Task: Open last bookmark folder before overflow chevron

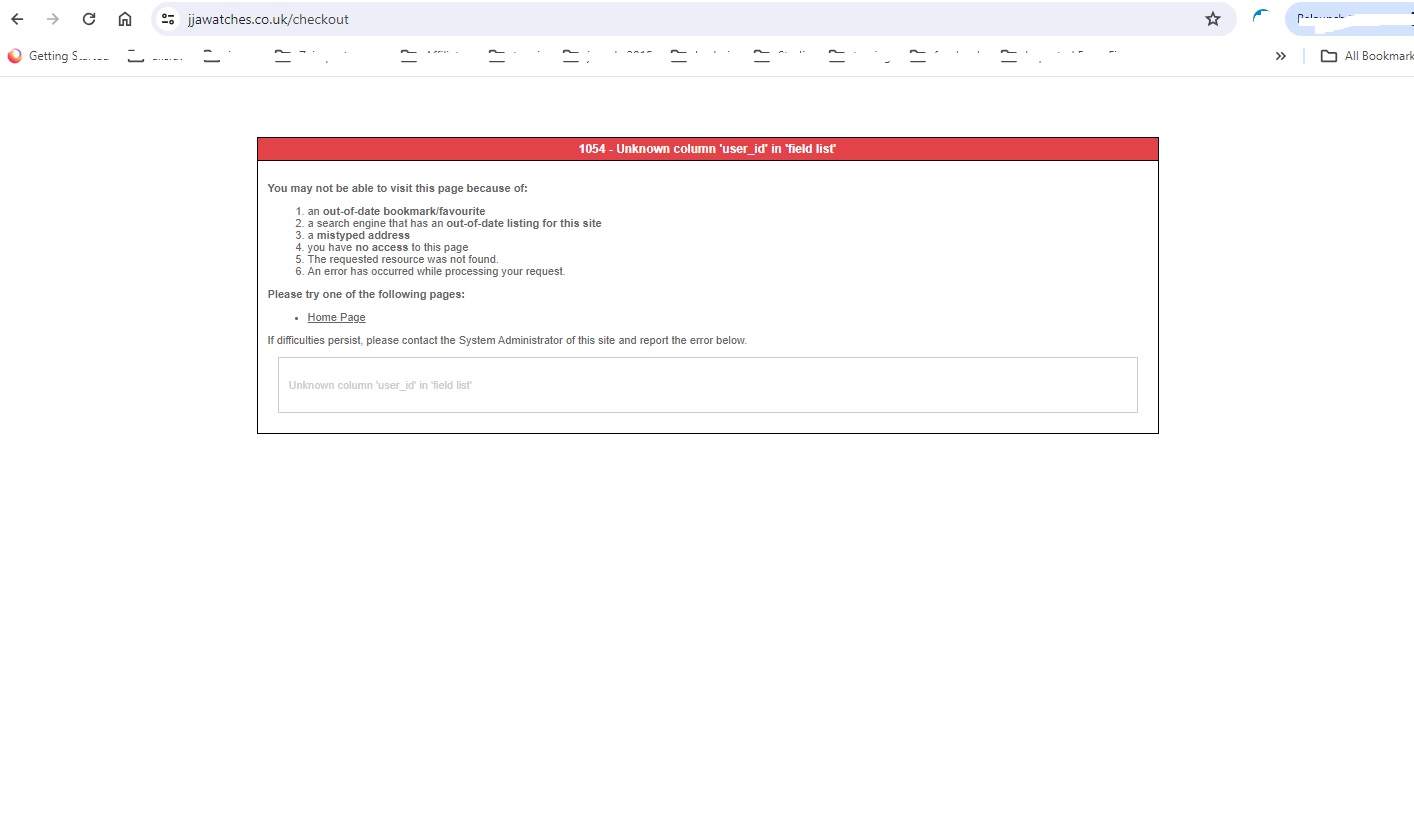Action: (1060, 56)
